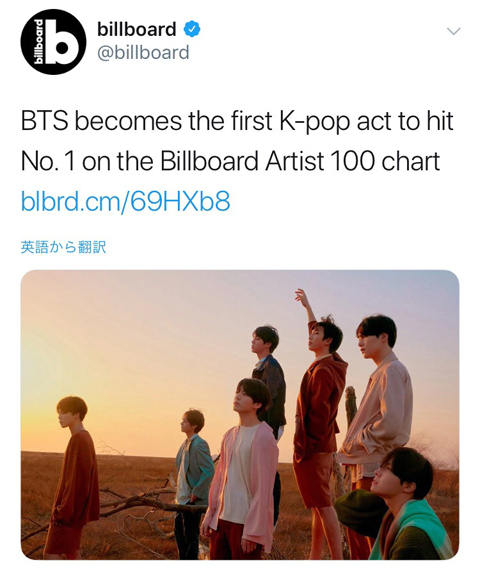
Task: Translate tweet via 英語から翻訳
Action: coord(63,247)
